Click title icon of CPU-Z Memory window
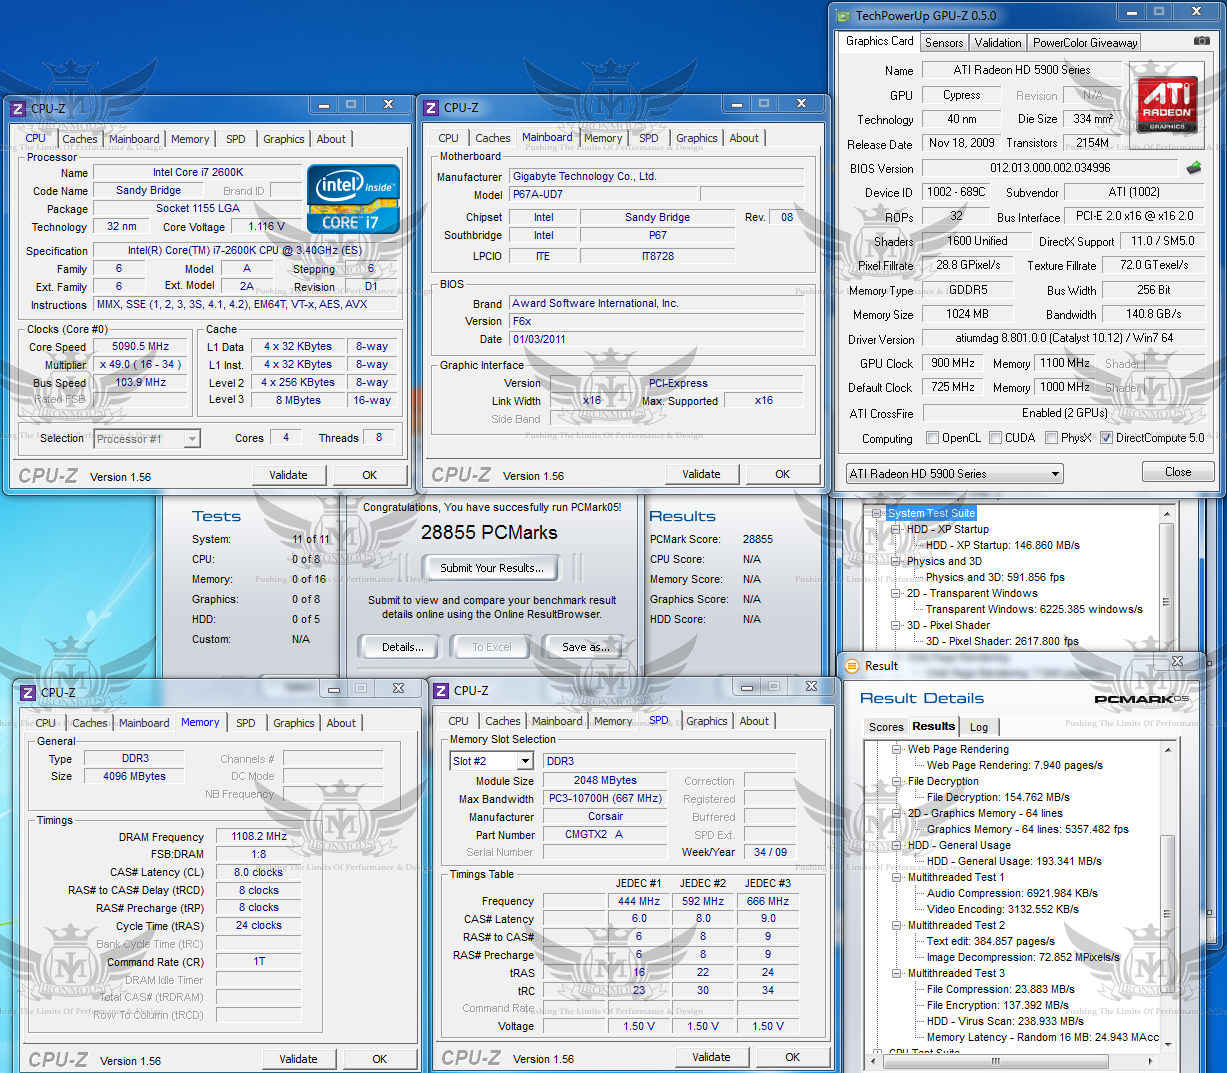Image resolution: width=1227 pixels, height=1073 pixels. 28,692
